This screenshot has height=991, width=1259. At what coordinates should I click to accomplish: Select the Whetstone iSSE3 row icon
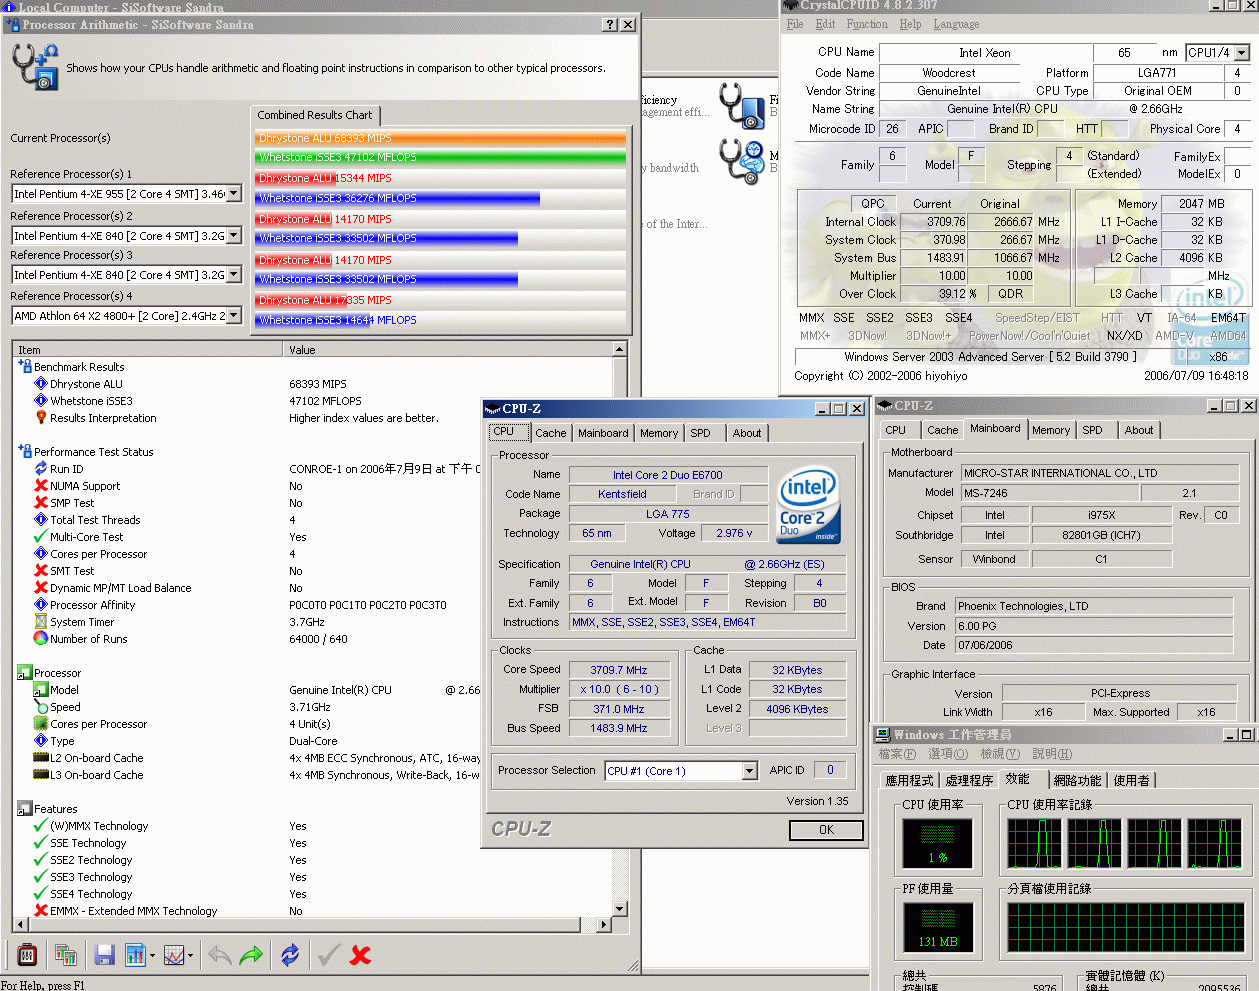[41, 401]
